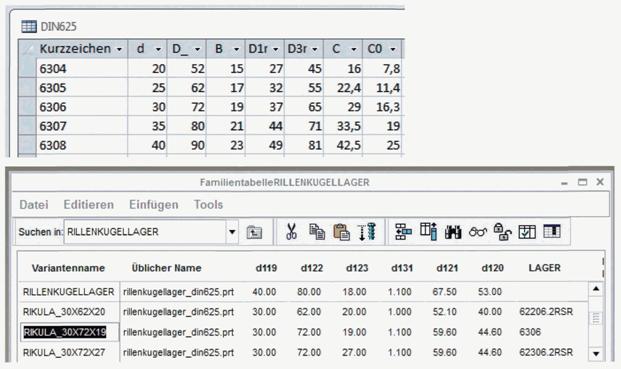Click the 42,5 cell in C column

(x=343, y=145)
